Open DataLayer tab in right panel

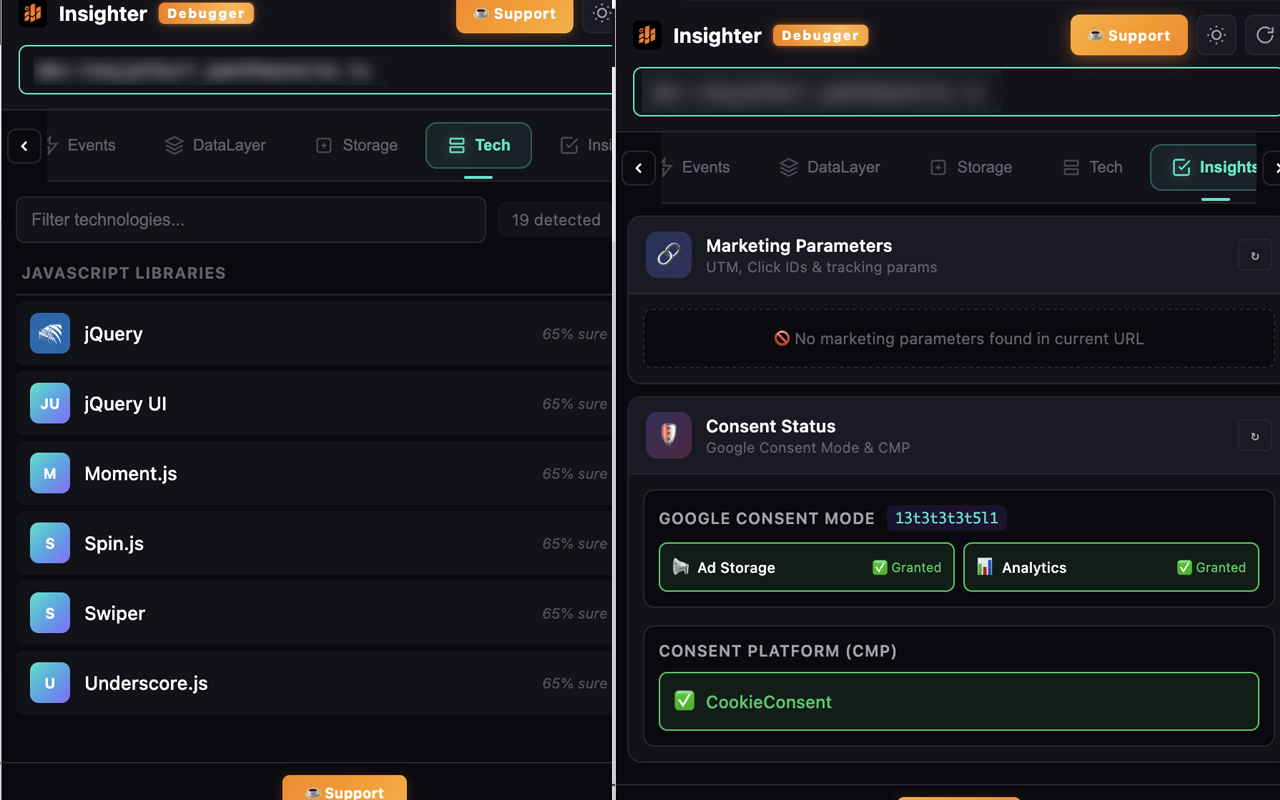coord(830,167)
